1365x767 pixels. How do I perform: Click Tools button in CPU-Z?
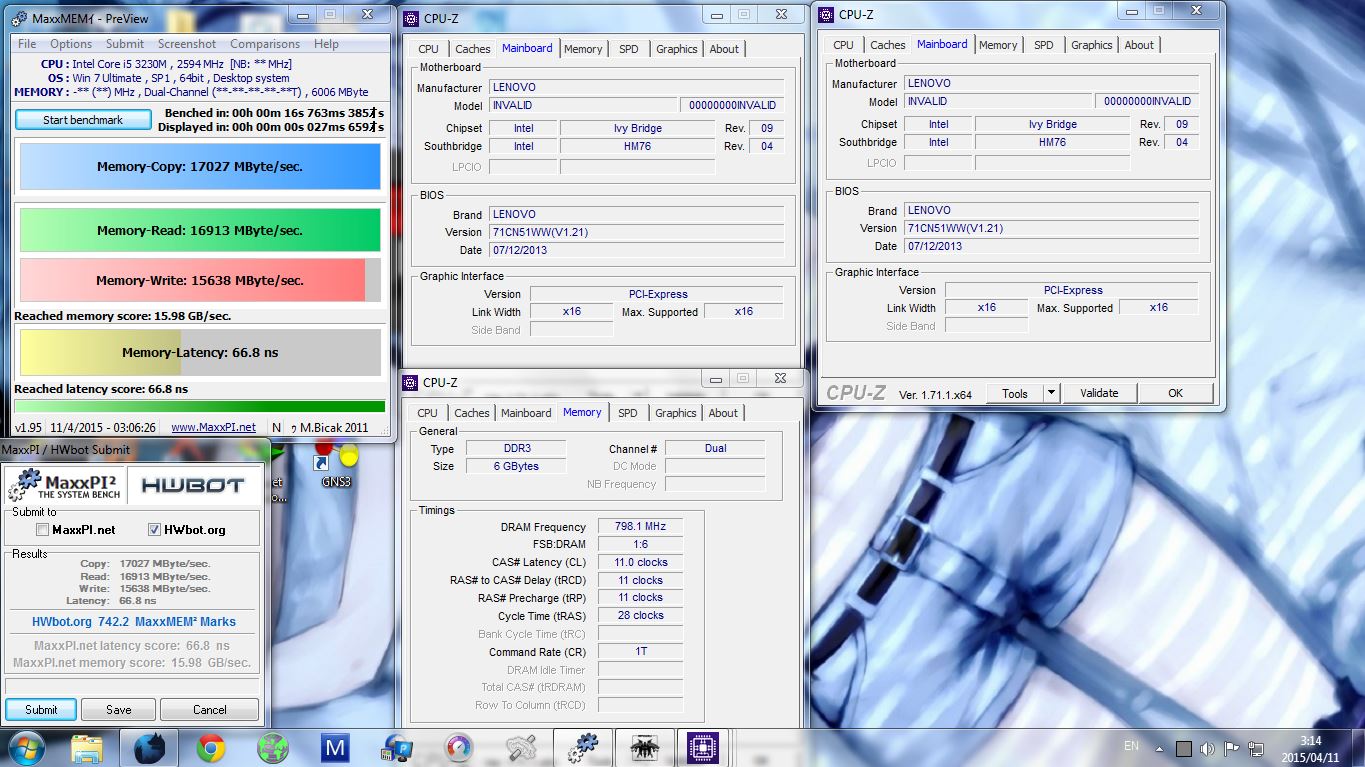pos(1015,393)
